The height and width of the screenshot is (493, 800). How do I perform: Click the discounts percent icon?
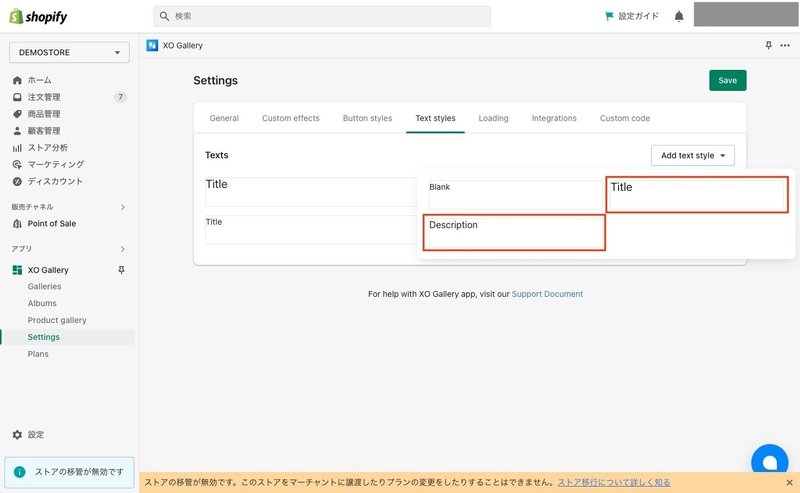pyautogui.click(x=17, y=181)
